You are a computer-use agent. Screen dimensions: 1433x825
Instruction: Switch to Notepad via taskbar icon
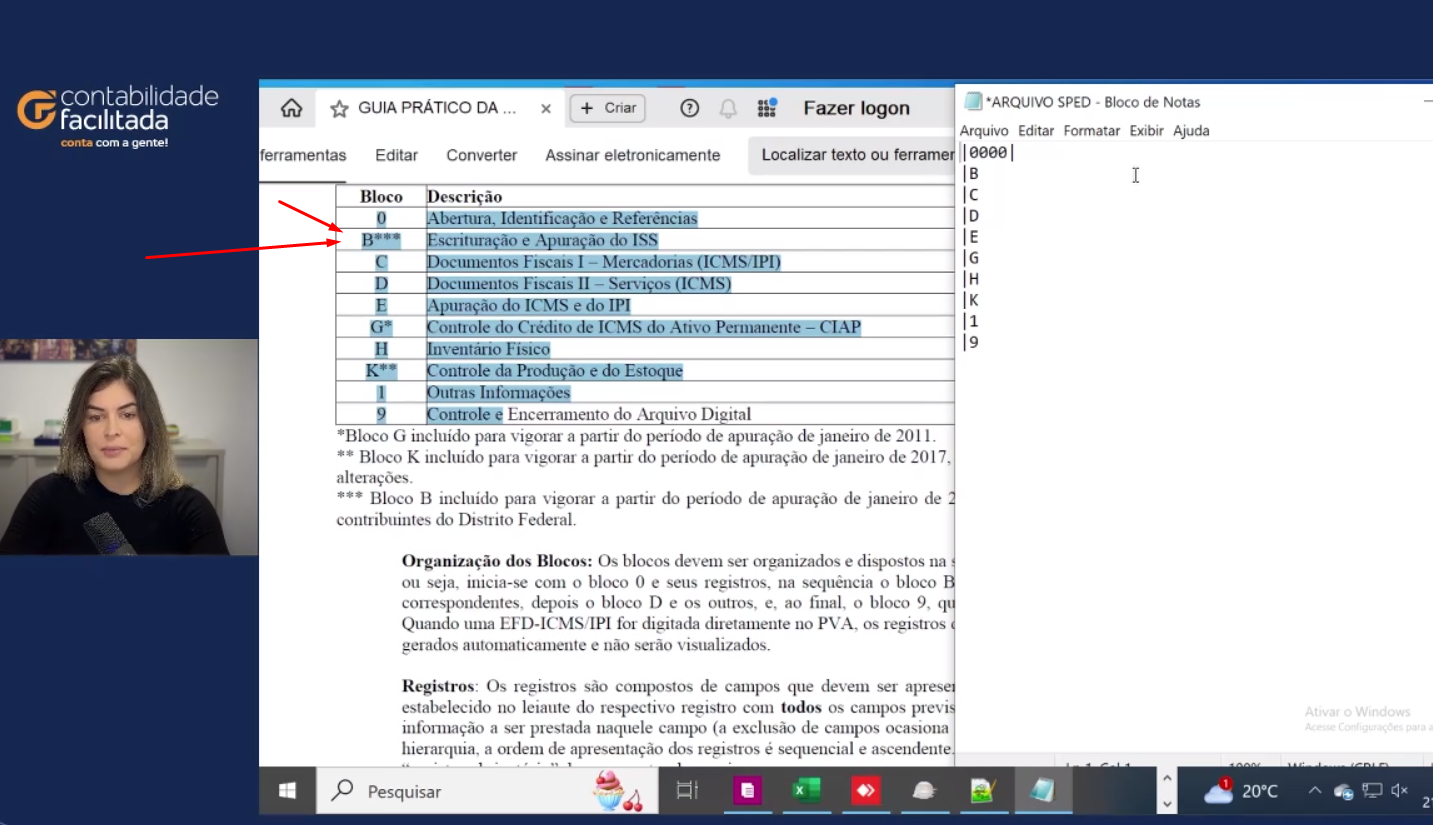(x=1042, y=791)
